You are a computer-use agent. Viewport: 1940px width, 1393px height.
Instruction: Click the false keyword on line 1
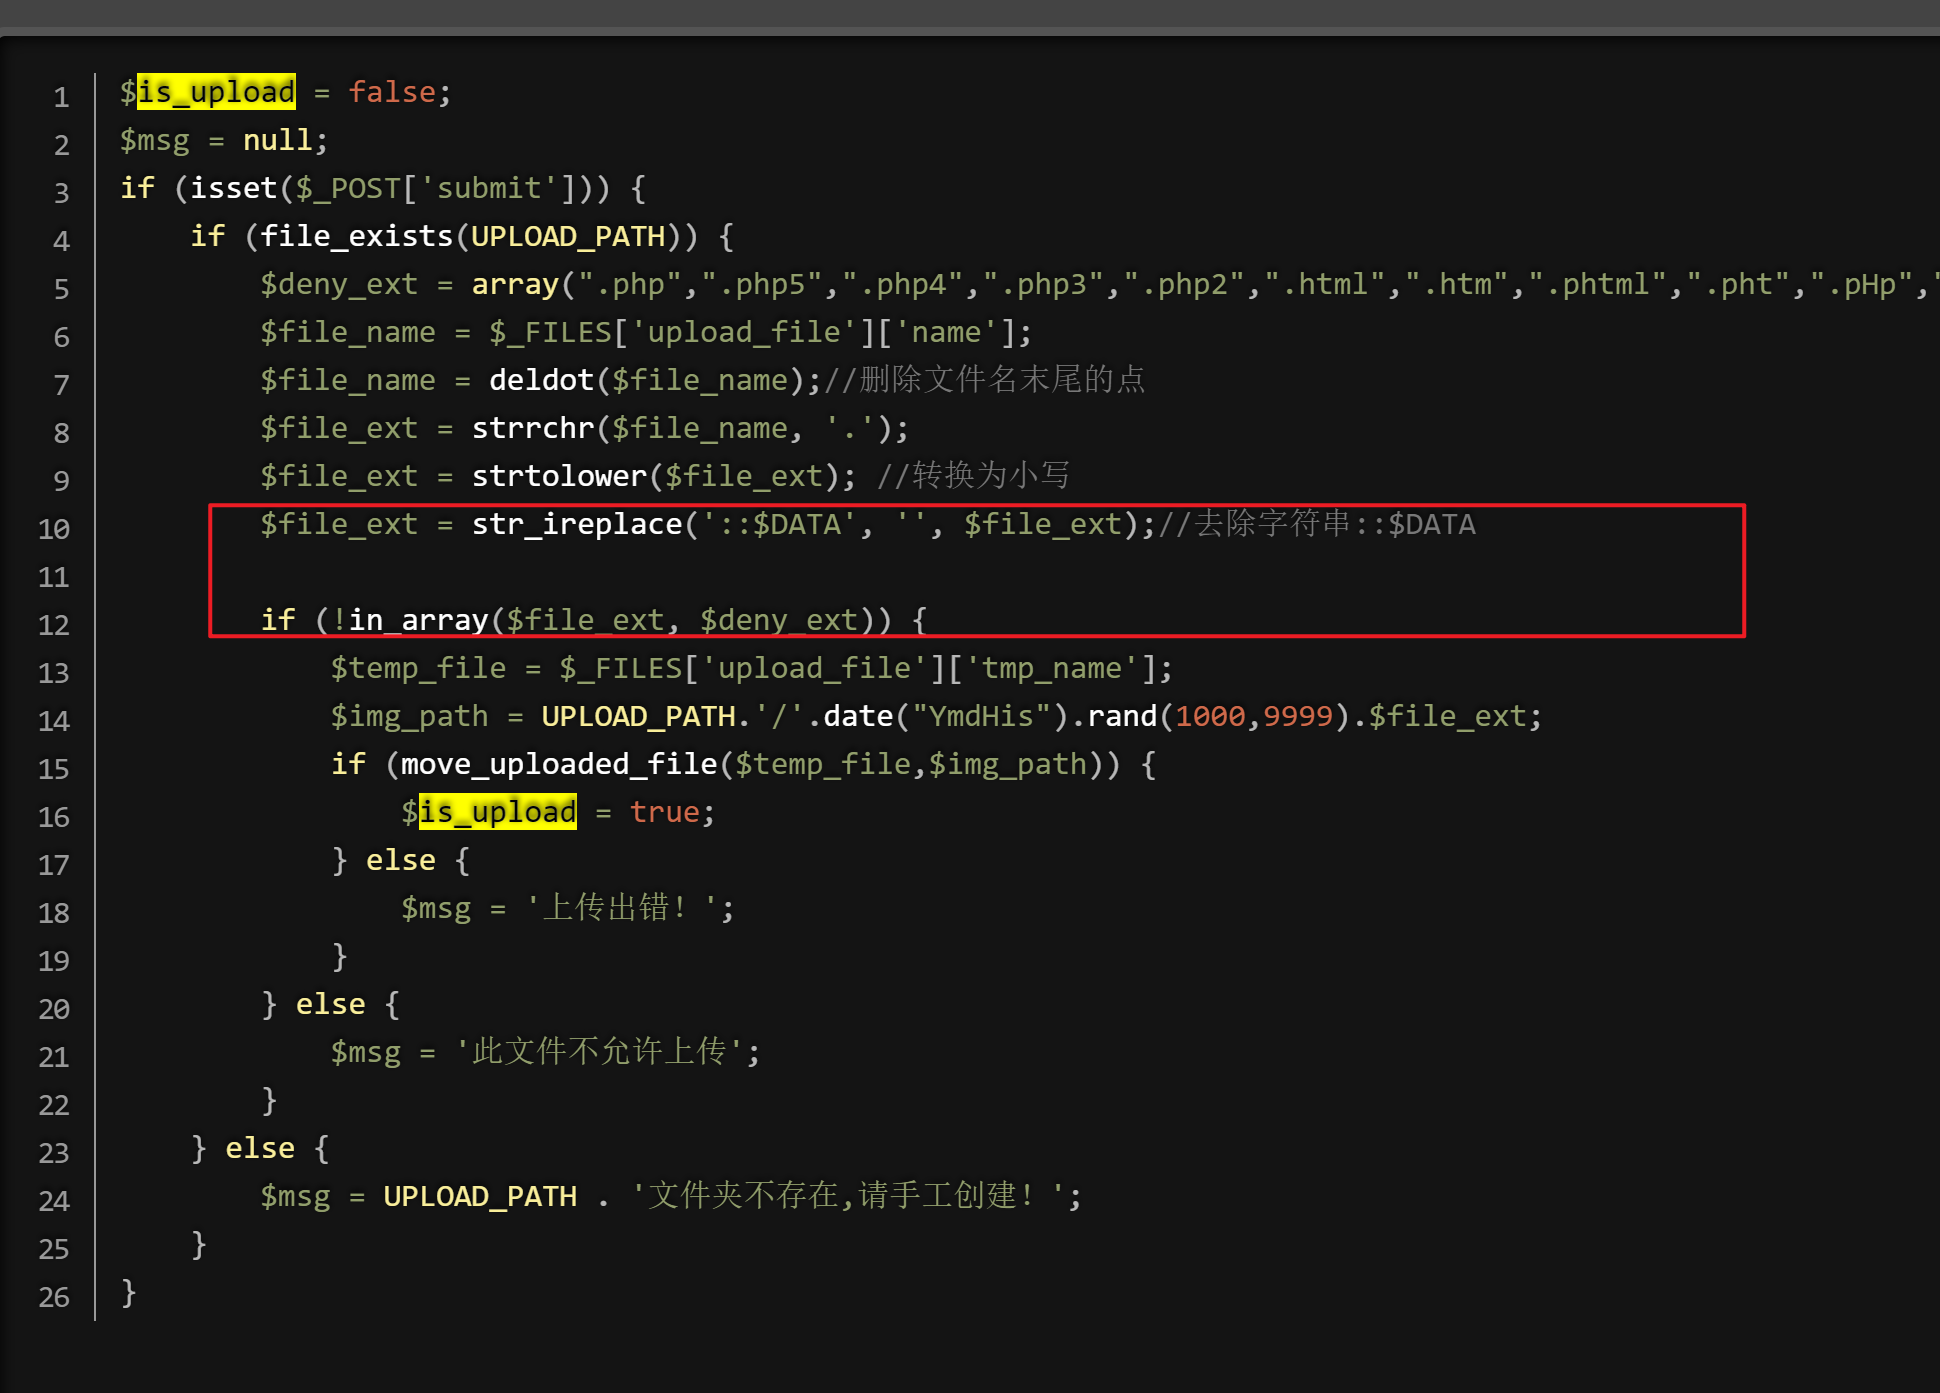click(391, 92)
